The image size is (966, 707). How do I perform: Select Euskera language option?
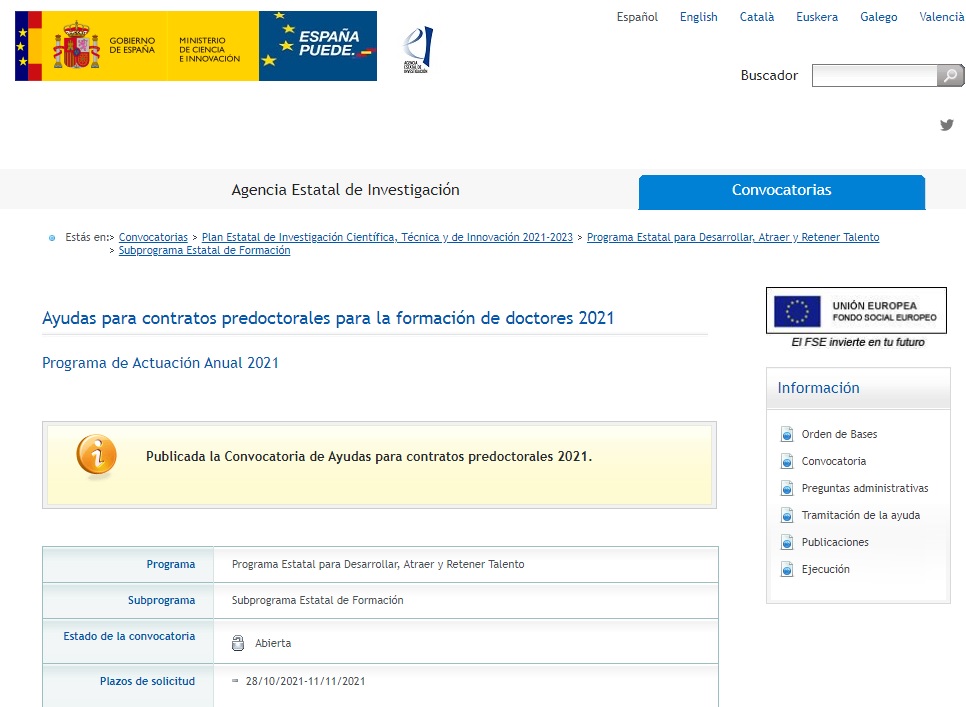click(x=817, y=17)
